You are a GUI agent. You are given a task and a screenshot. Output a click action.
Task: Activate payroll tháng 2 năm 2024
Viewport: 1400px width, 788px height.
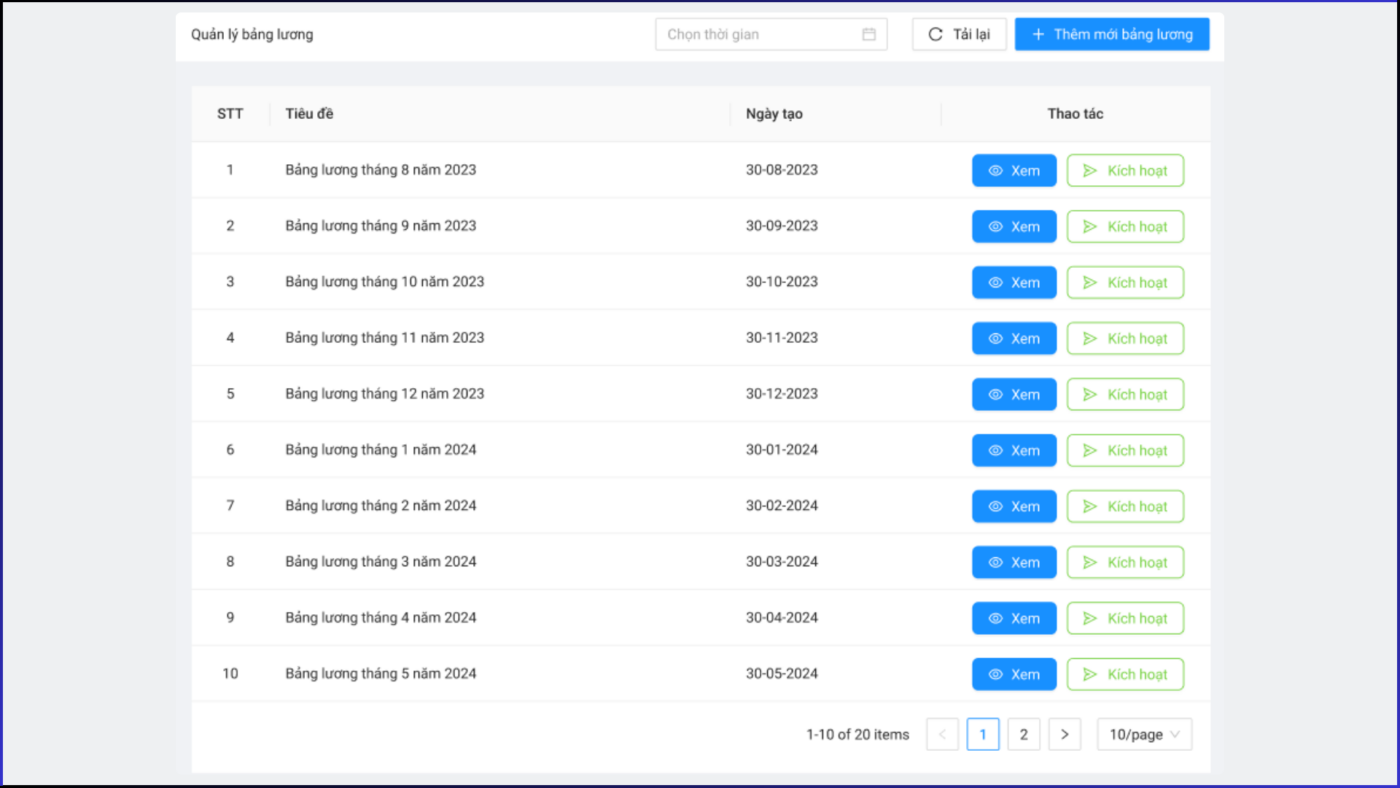[1125, 506]
